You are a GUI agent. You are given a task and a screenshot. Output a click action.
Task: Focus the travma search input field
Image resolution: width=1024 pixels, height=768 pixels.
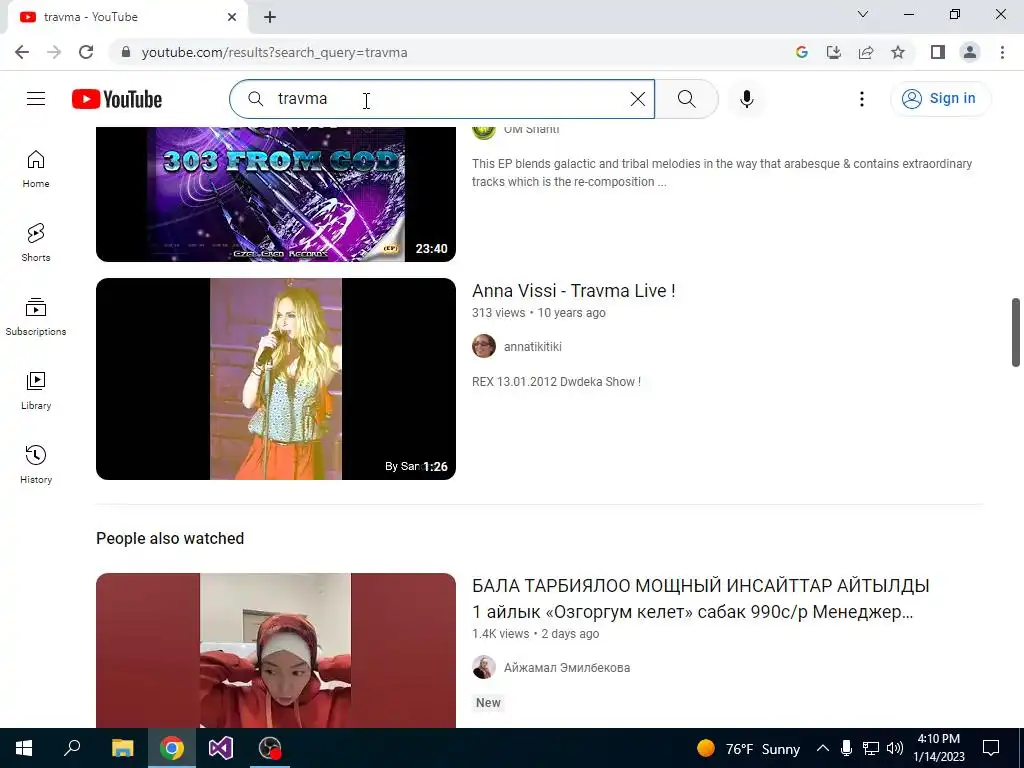pyautogui.click(x=444, y=99)
